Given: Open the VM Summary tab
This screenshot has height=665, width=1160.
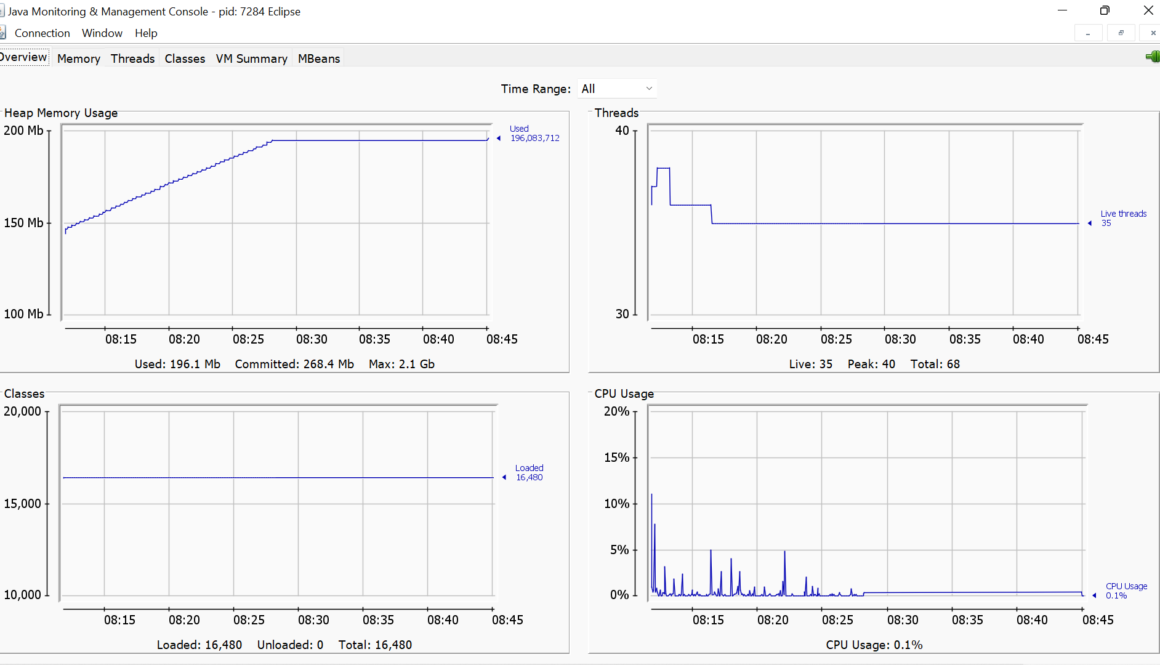Looking at the screenshot, I should [251, 59].
